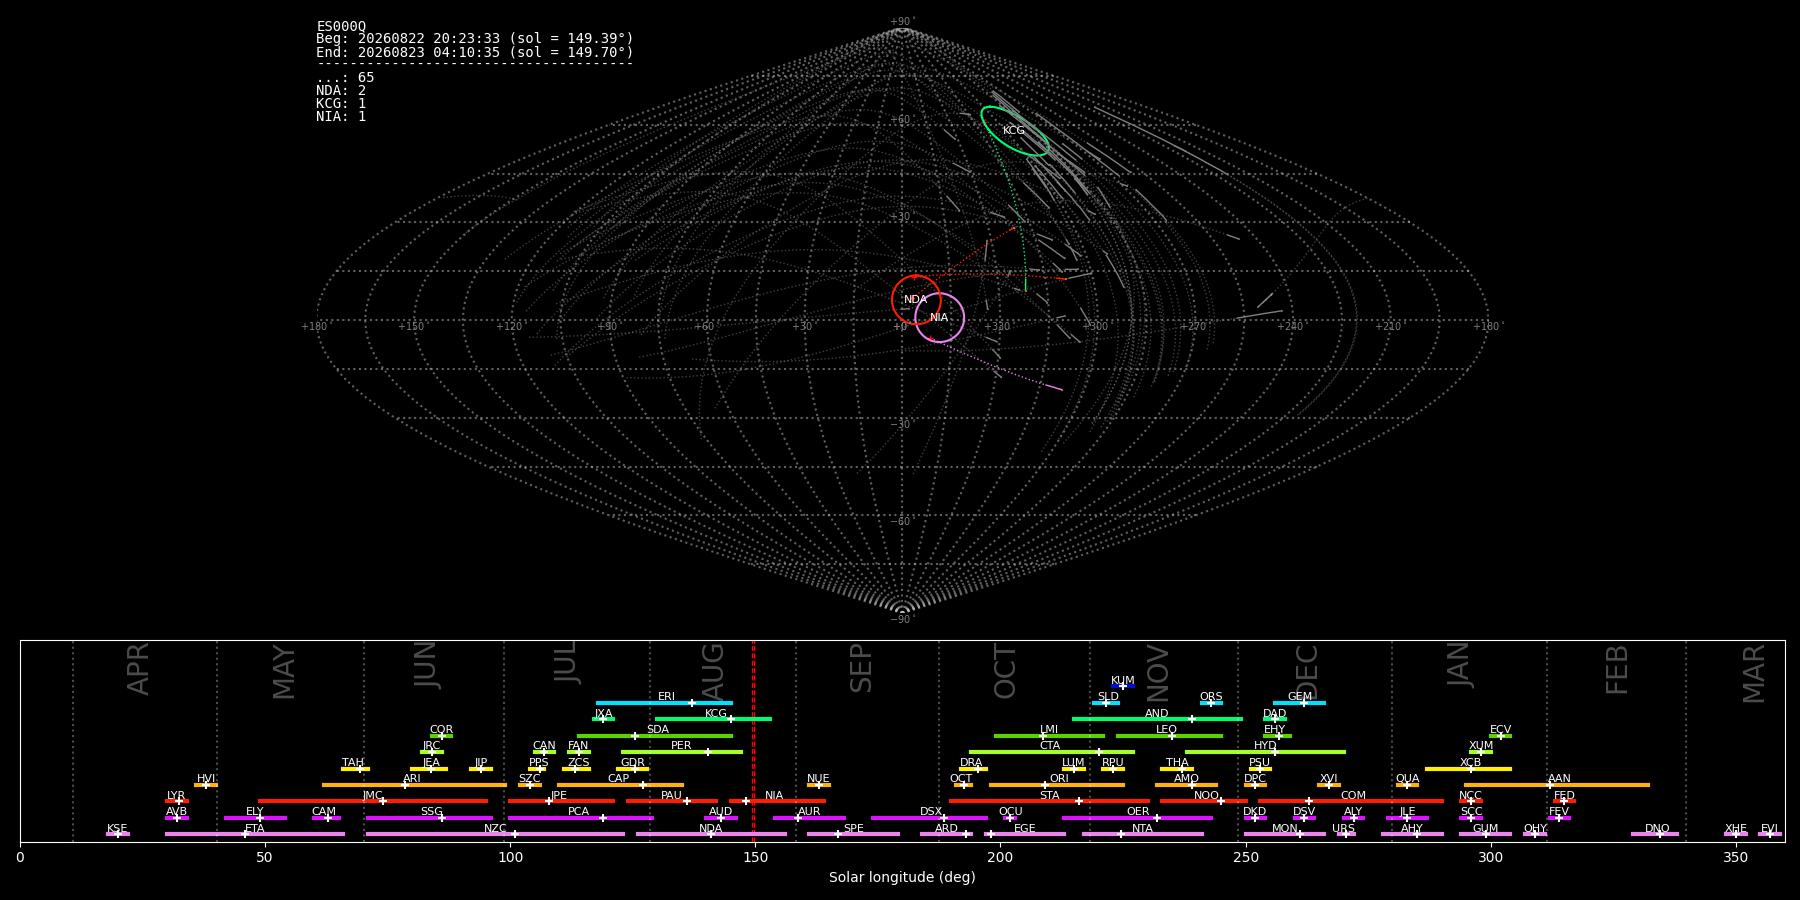Click the −90° label at map bottom
Screen dimensions: 1800x900
click(x=902, y=620)
